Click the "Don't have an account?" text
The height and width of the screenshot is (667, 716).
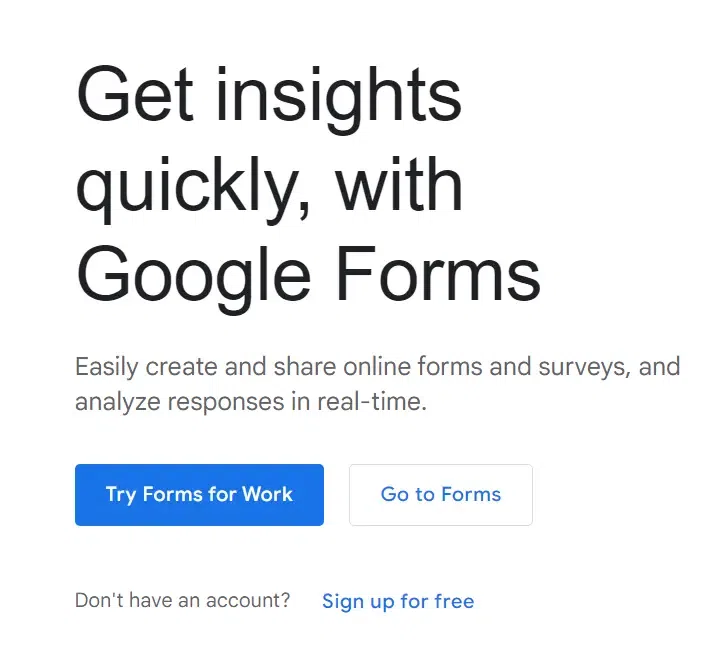[x=182, y=600]
